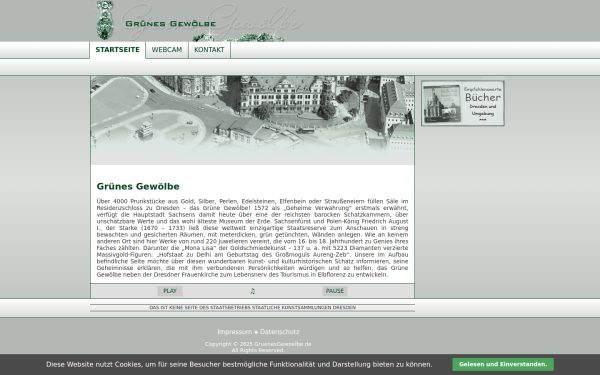This screenshot has height=375, width=600.
Task: Open the Kontakt tab
Action: point(209,50)
